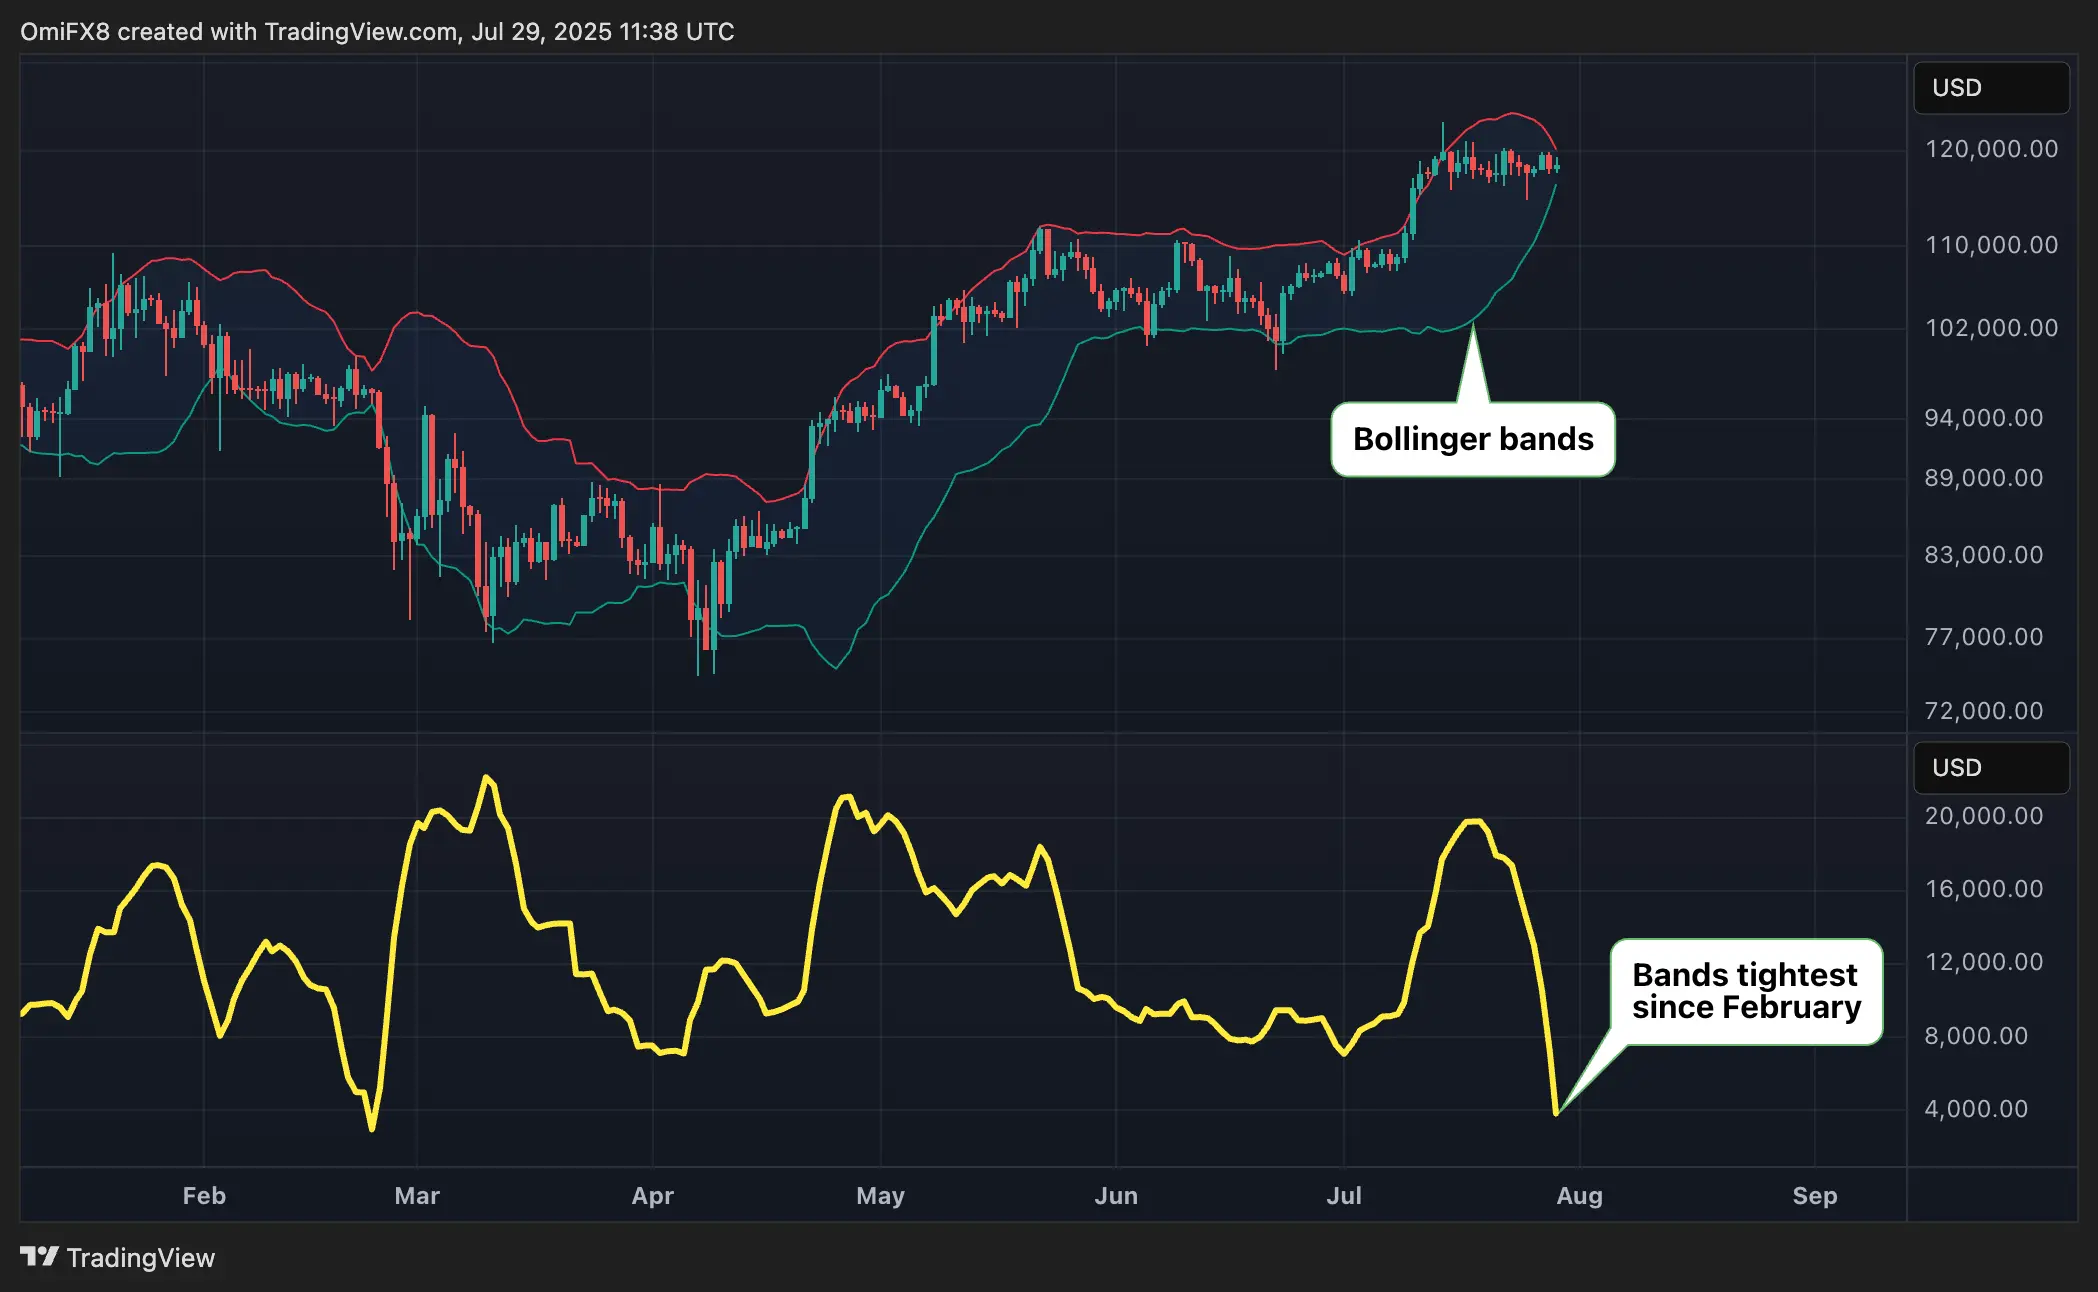Image resolution: width=2098 pixels, height=1292 pixels.
Task: Click the Aug label on time axis
Action: [x=1580, y=1196]
